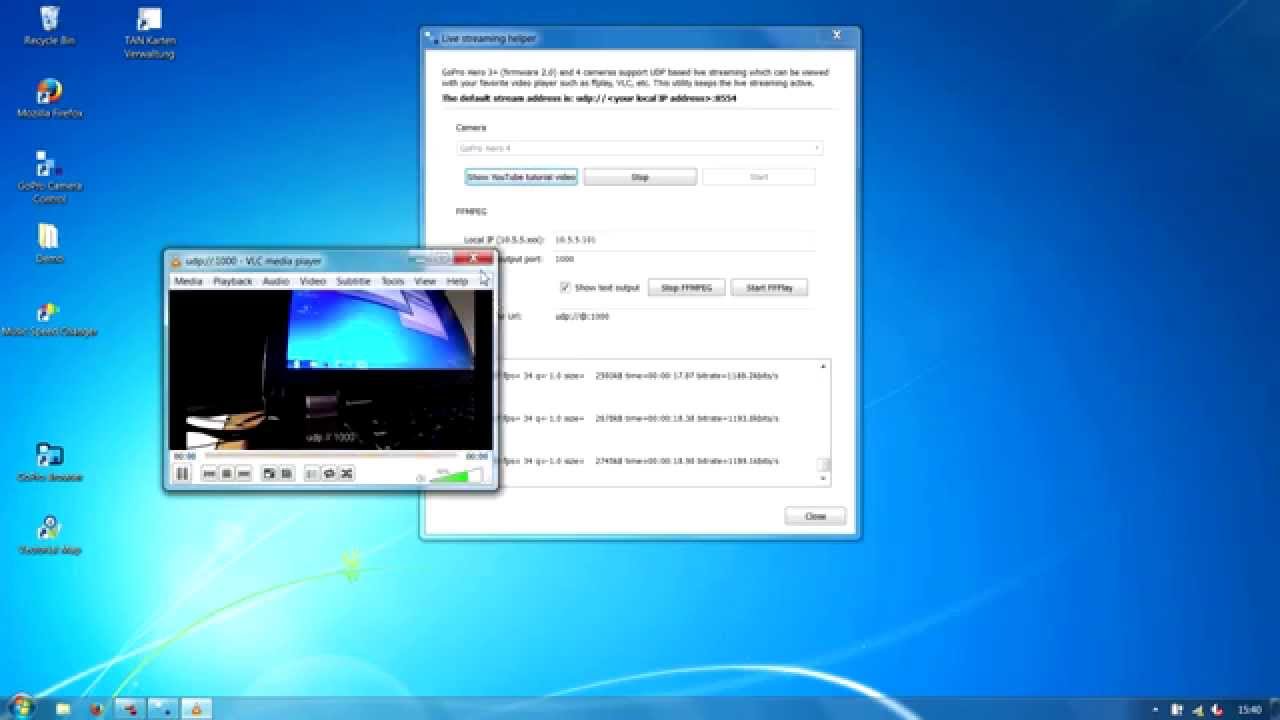Screen dimensions: 1280x720
Task: Close the Live streaming helper window X
Action: point(836,36)
